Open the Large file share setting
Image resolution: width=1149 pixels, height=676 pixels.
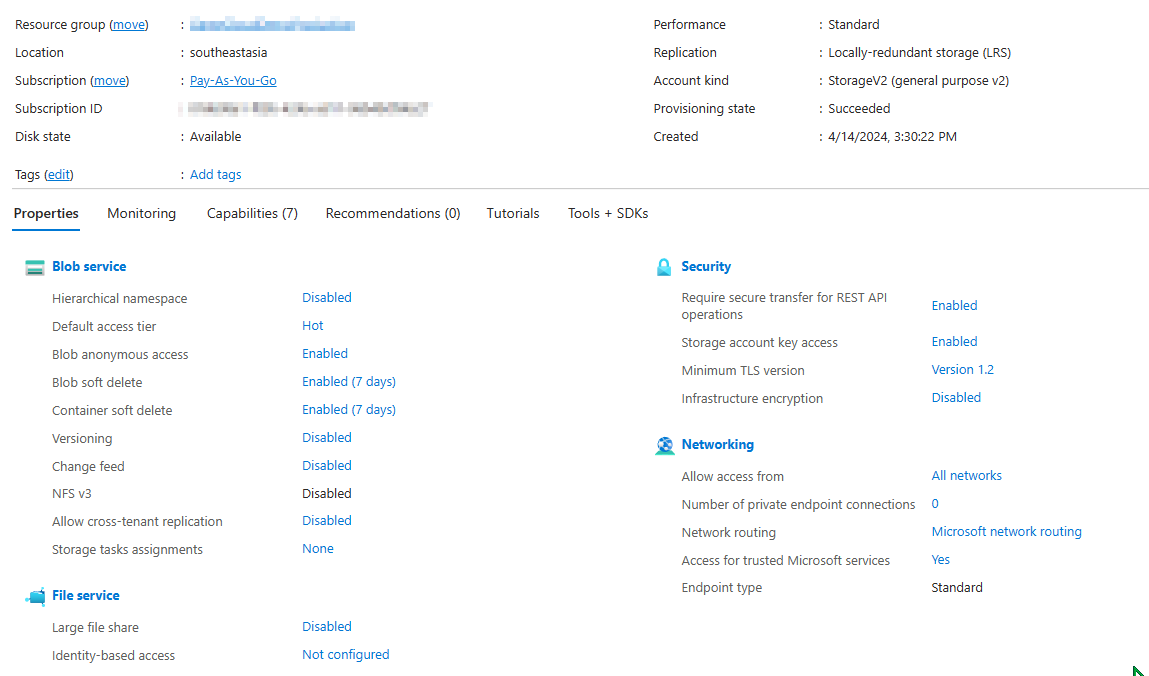[327, 626]
